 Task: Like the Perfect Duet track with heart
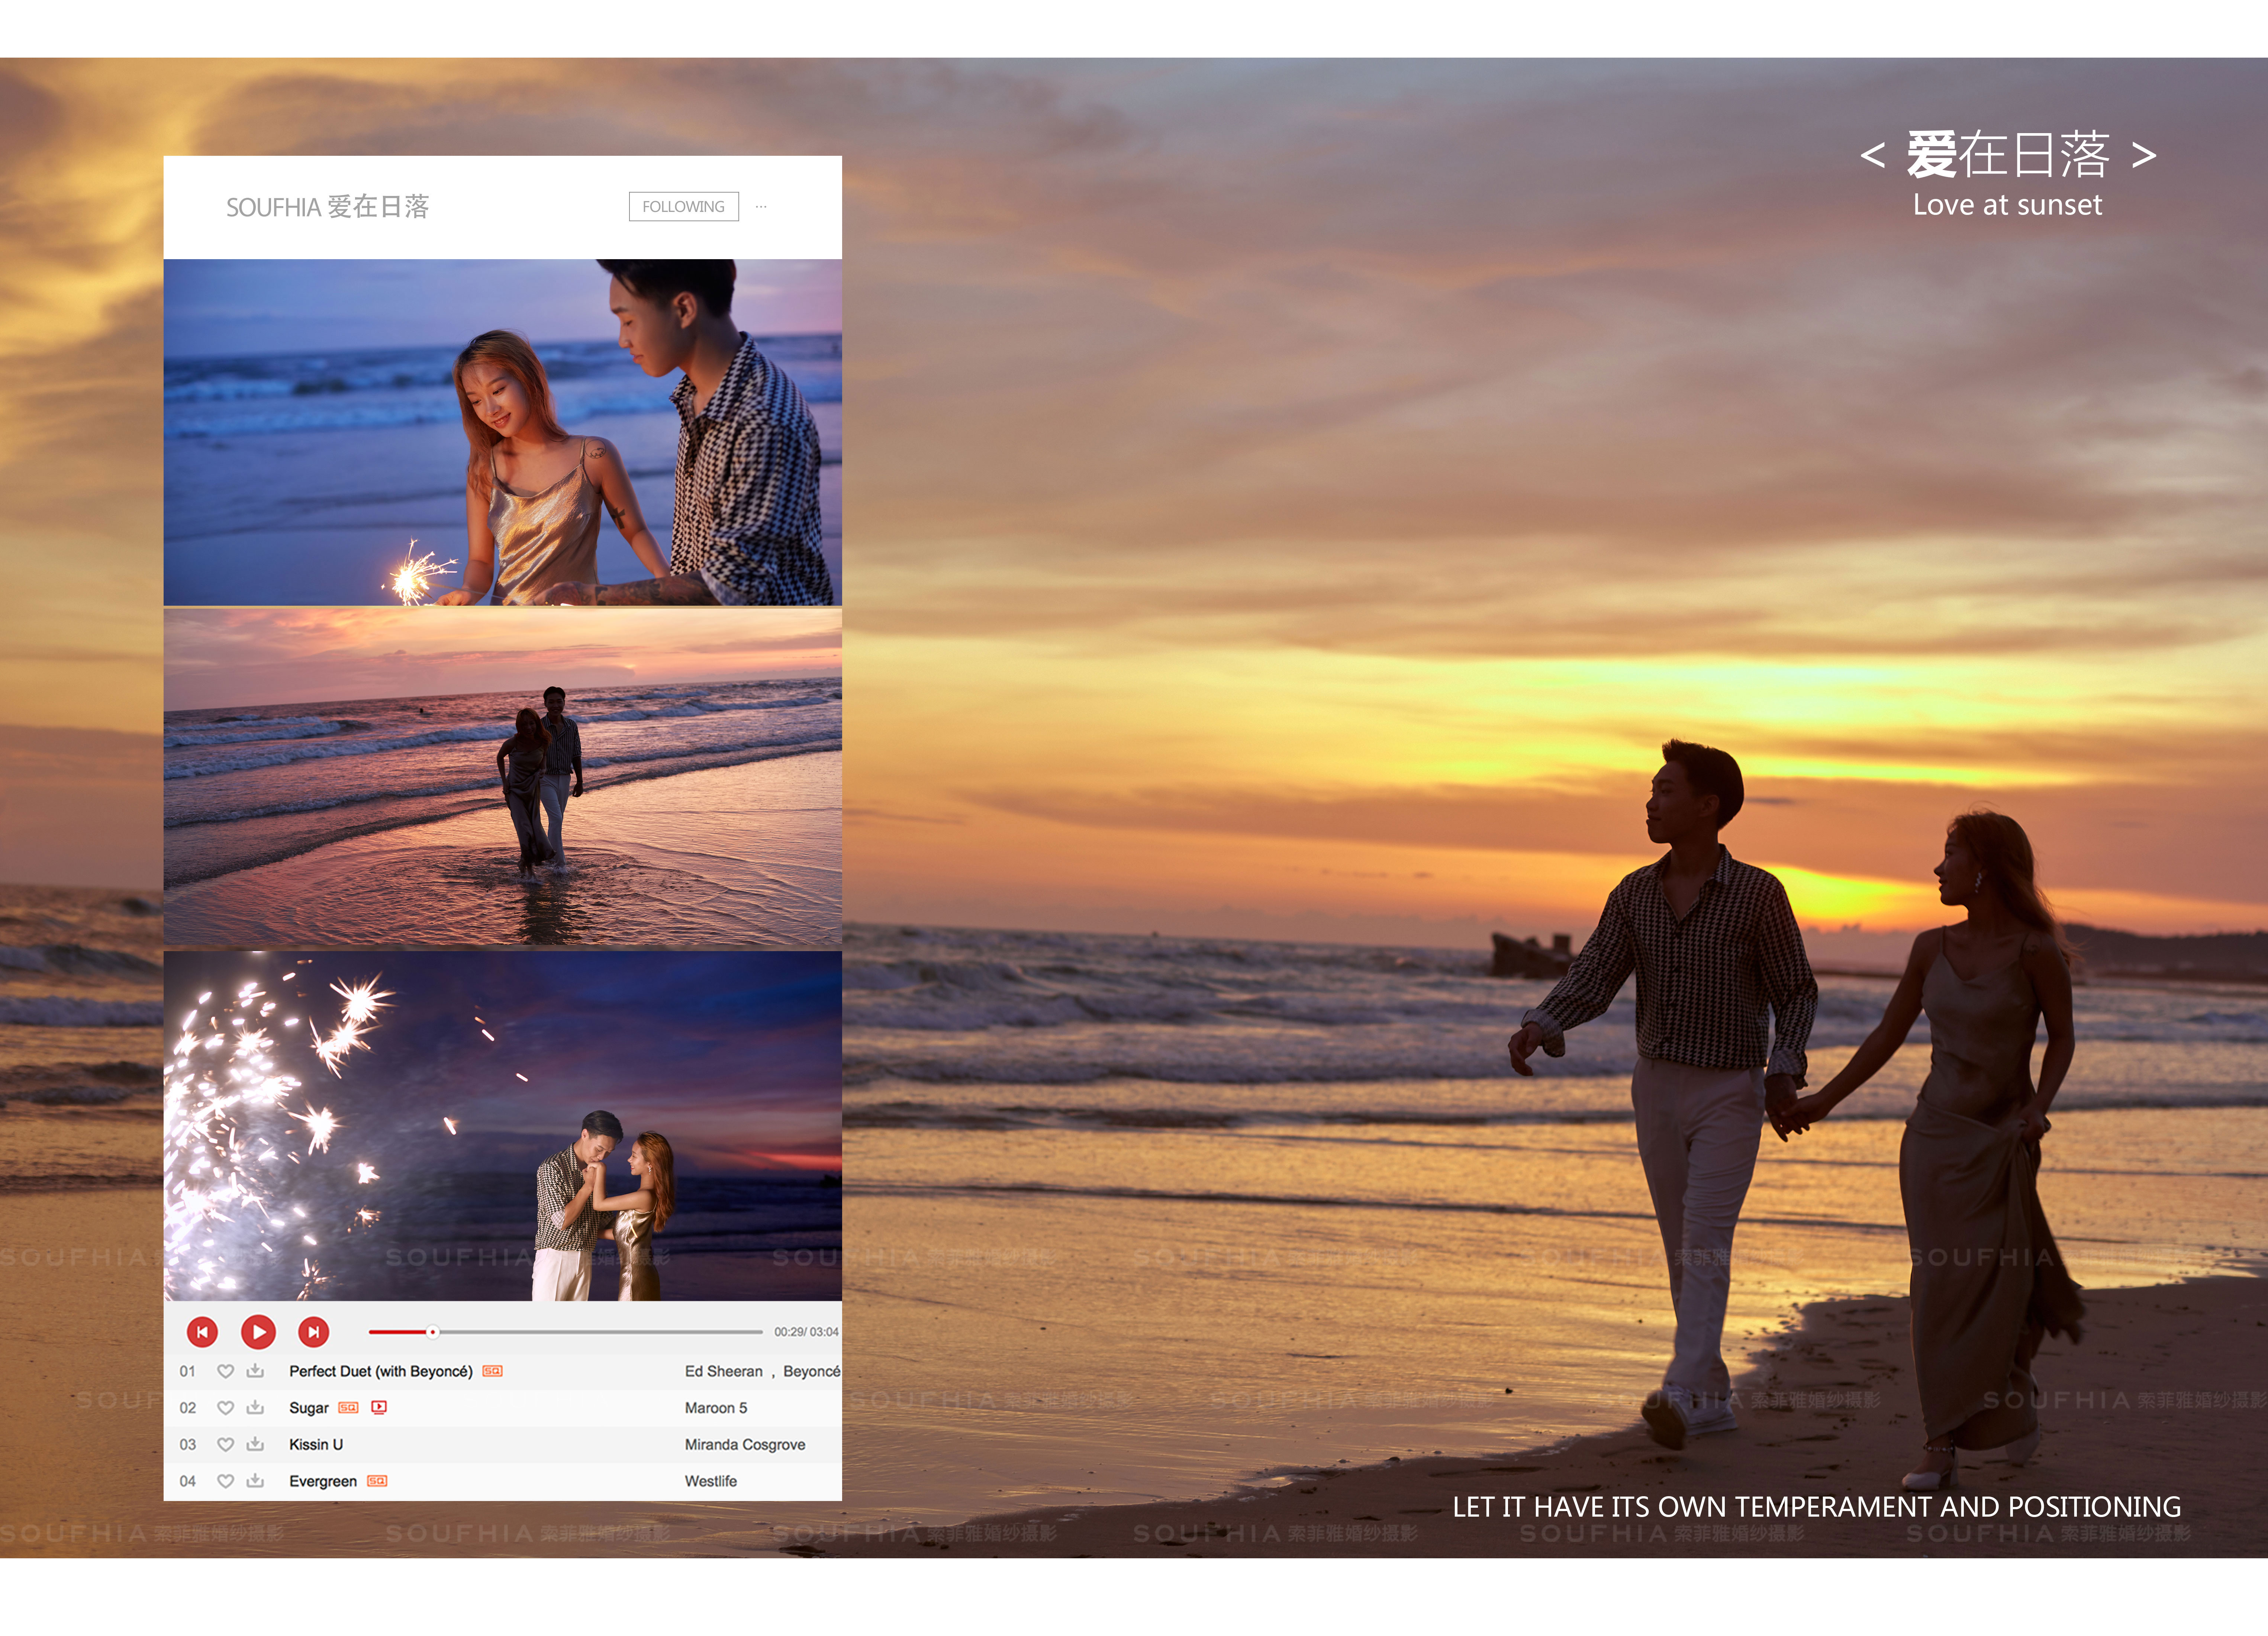[226, 1371]
